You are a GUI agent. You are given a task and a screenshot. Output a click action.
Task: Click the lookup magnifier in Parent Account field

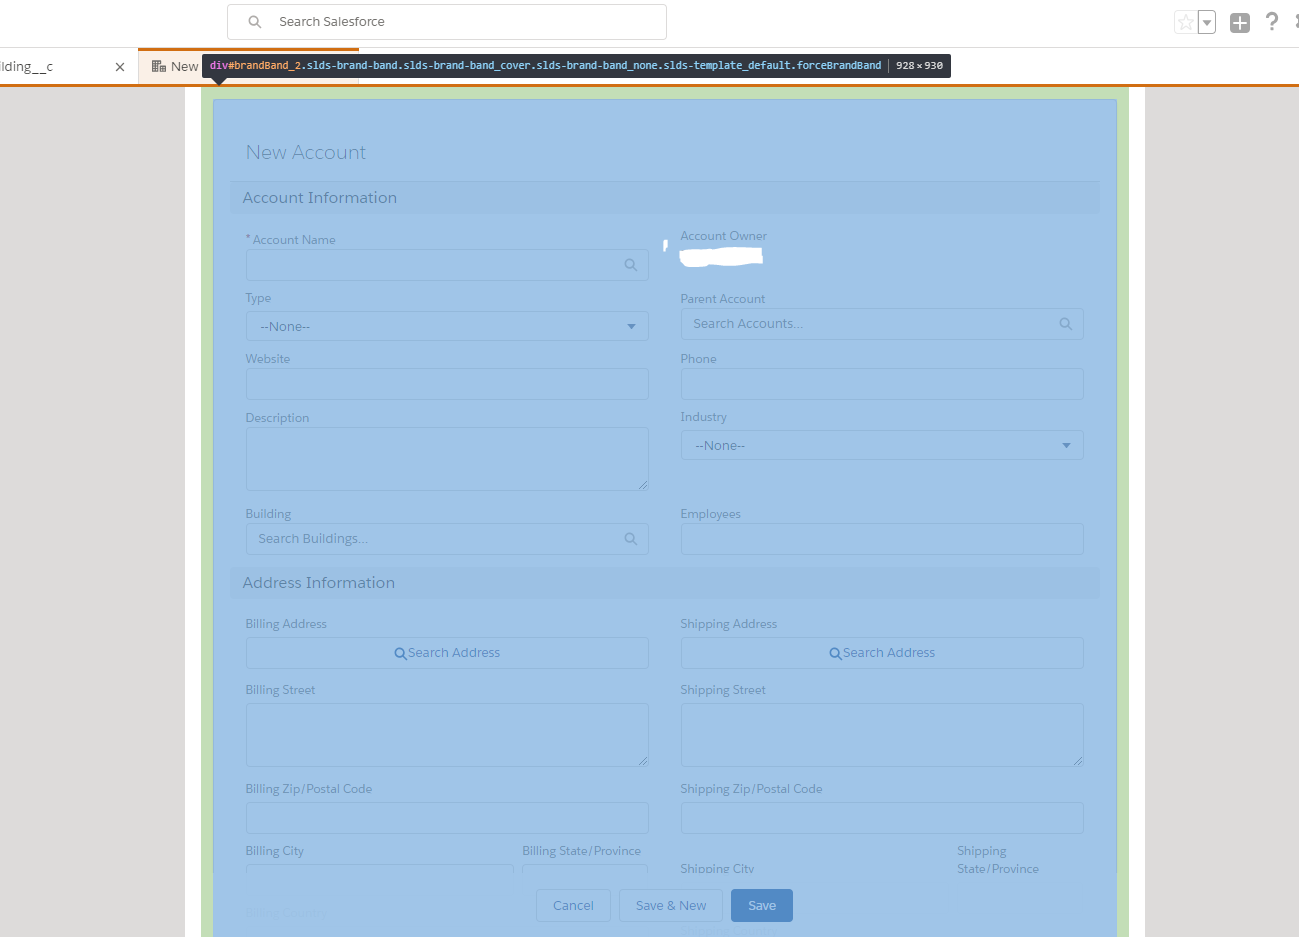coord(1065,323)
